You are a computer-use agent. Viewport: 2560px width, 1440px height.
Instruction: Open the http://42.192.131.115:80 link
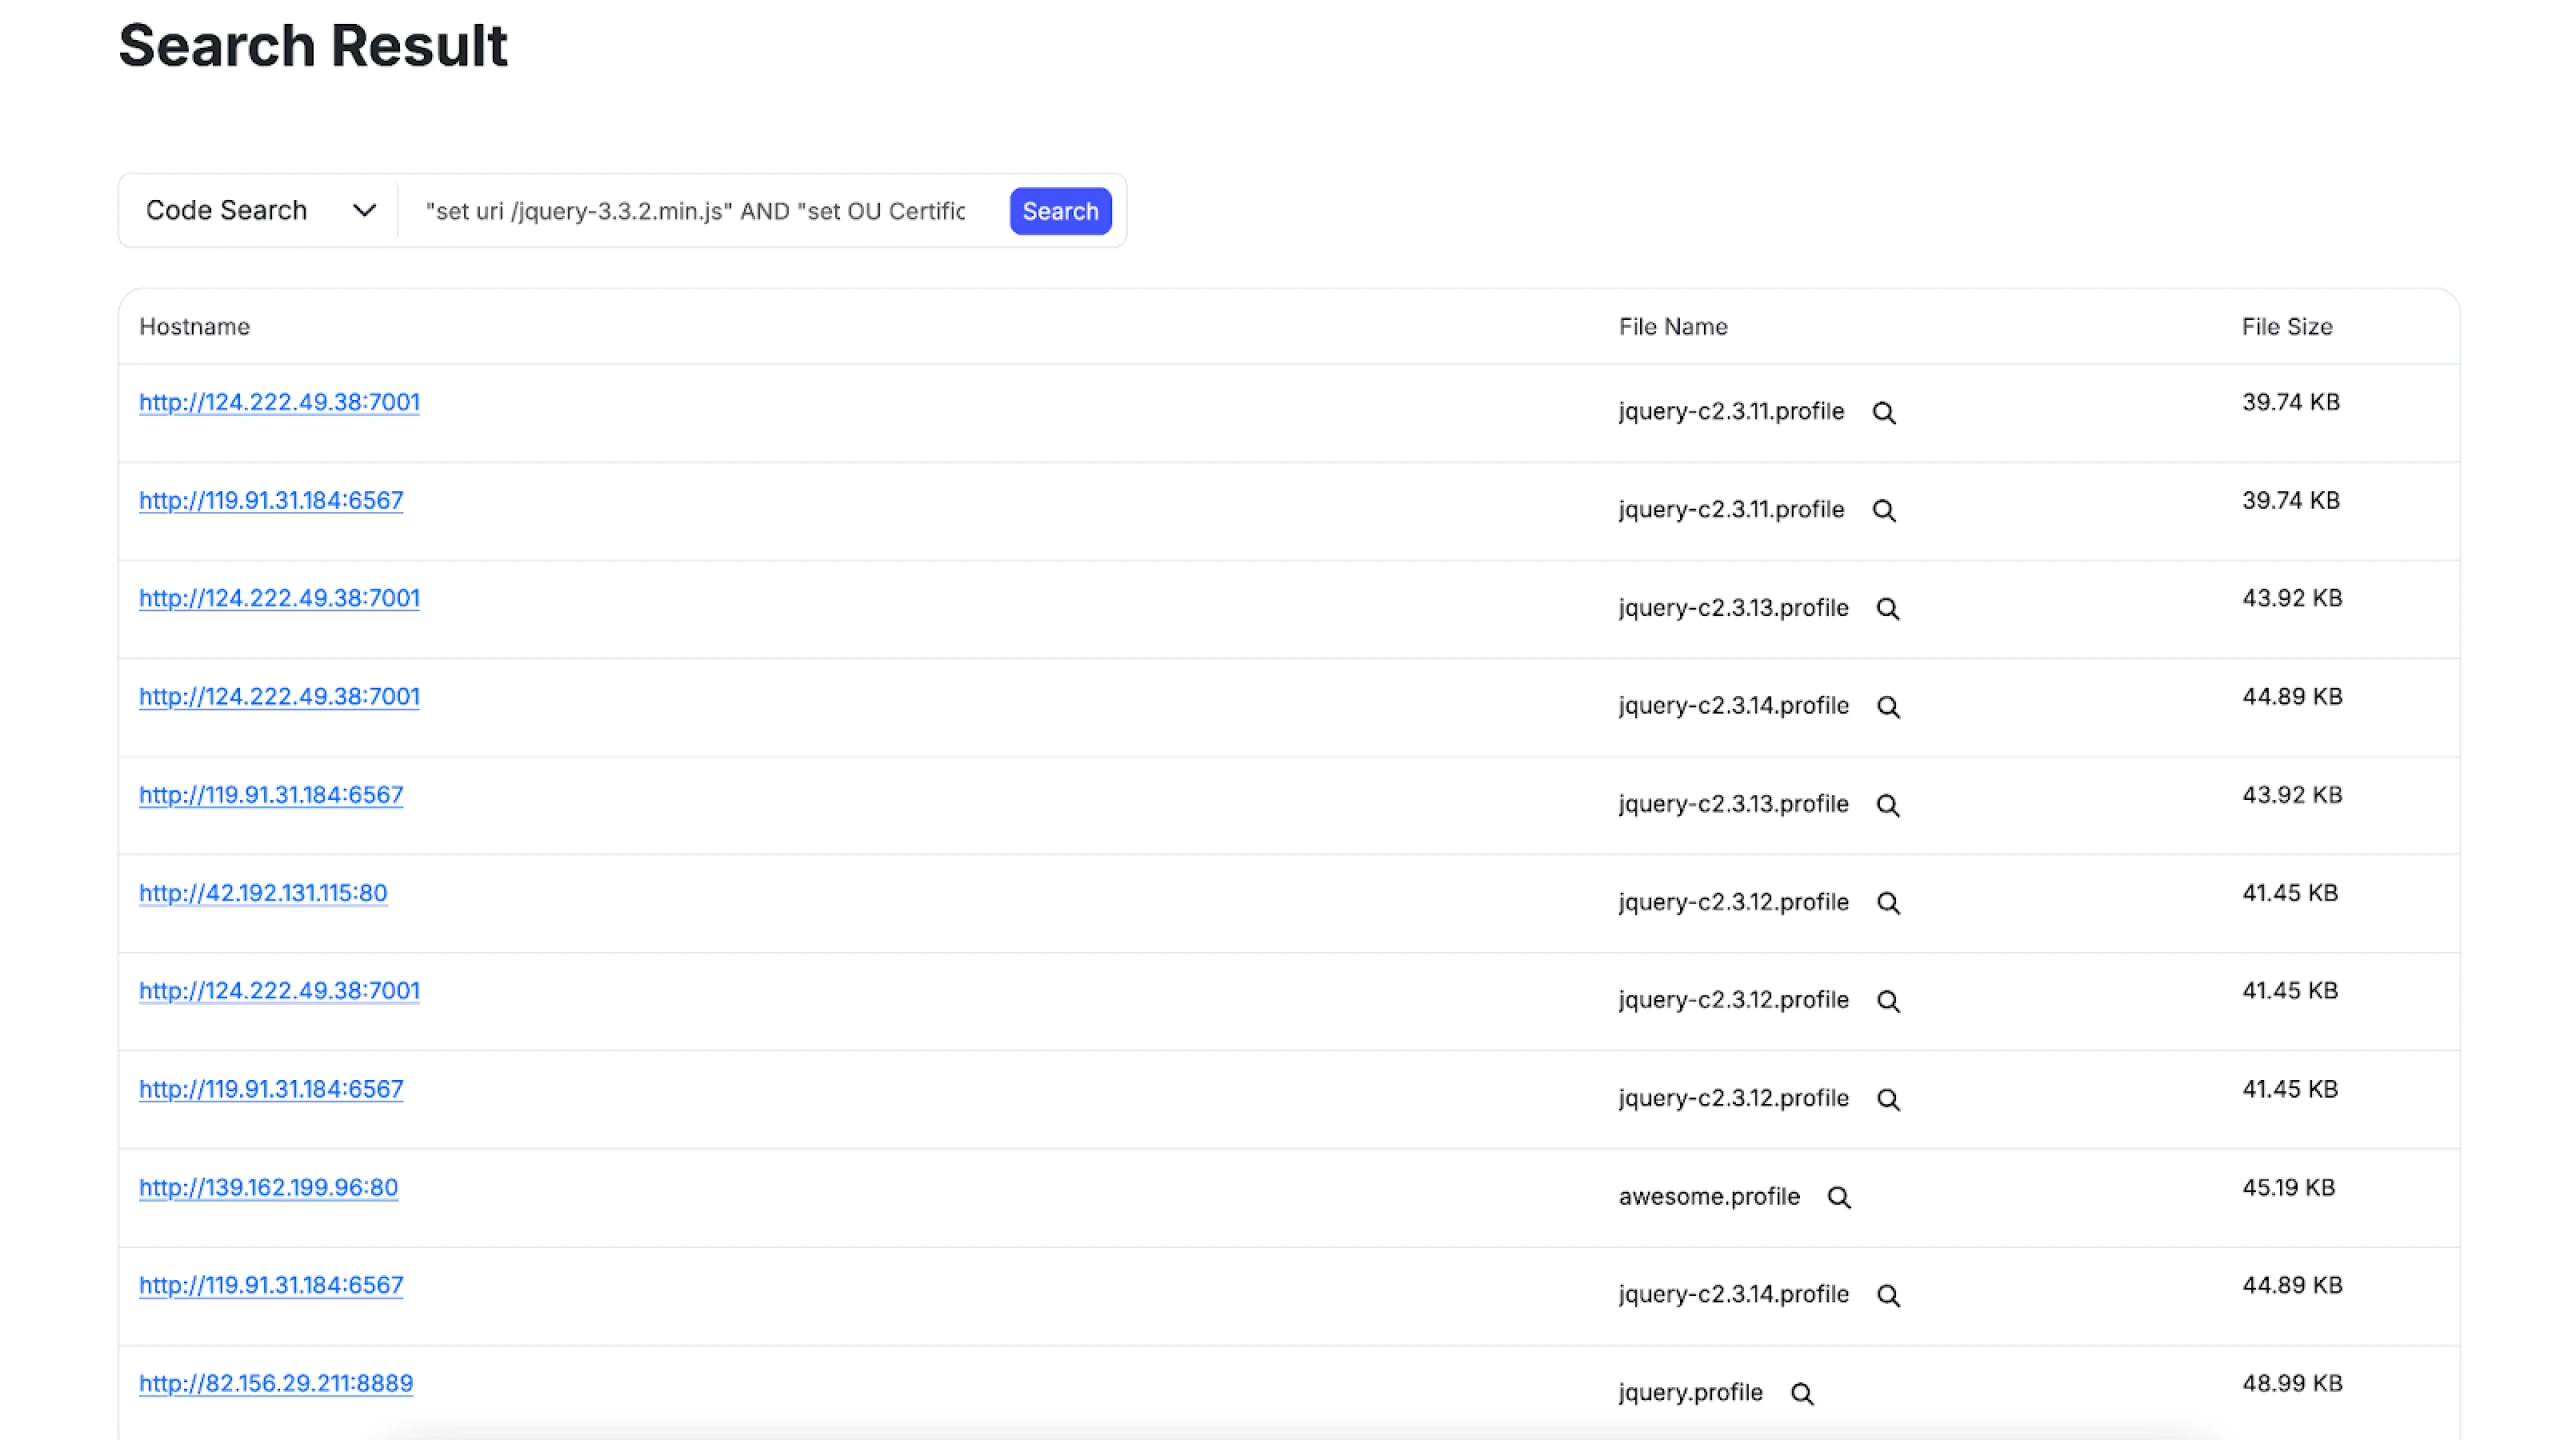coord(263,893)
